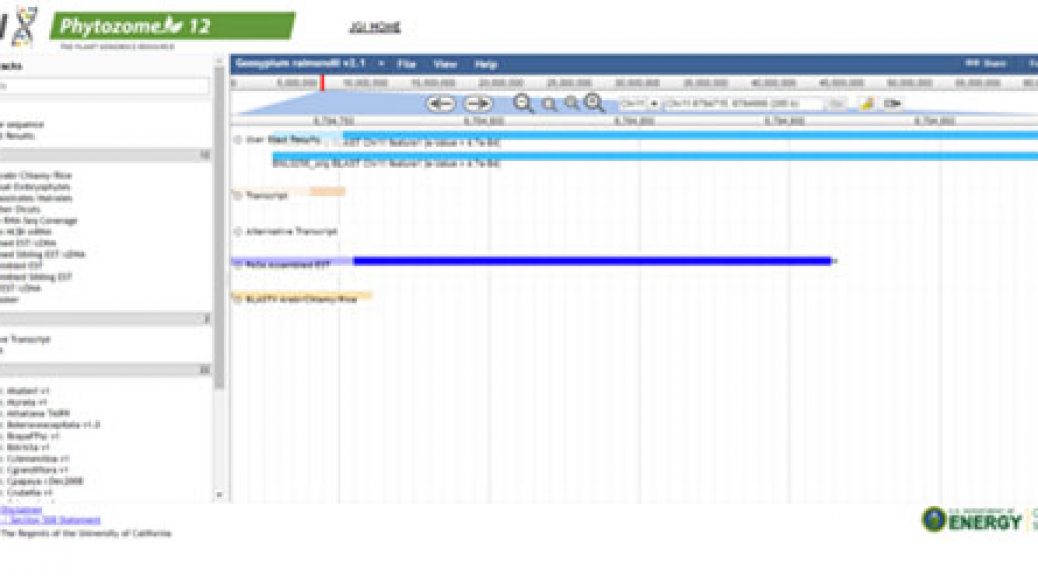
Task: Open the genome selector dropdown arrow
Action: [x=381, y=64]
